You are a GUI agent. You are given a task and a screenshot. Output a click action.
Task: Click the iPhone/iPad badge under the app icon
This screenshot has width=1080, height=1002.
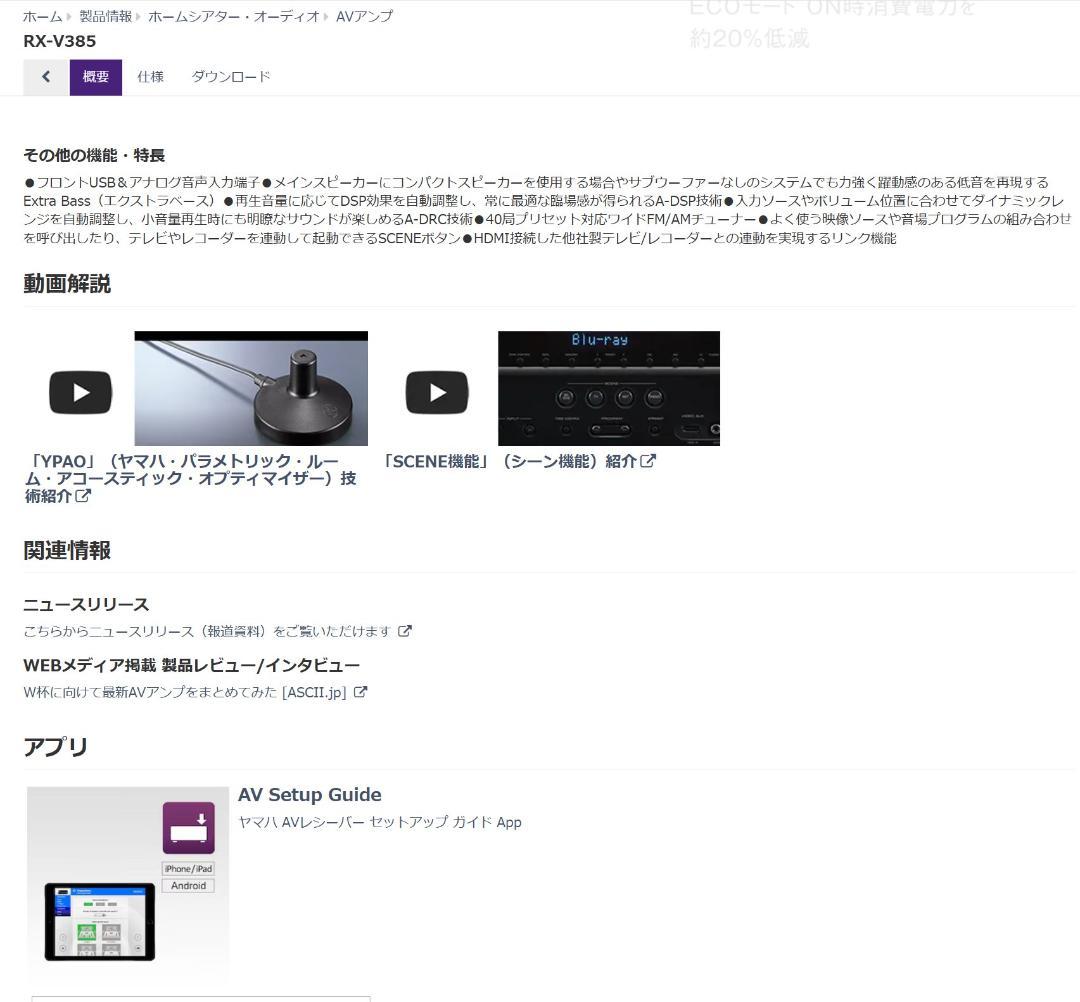click(x=188, y=869)
